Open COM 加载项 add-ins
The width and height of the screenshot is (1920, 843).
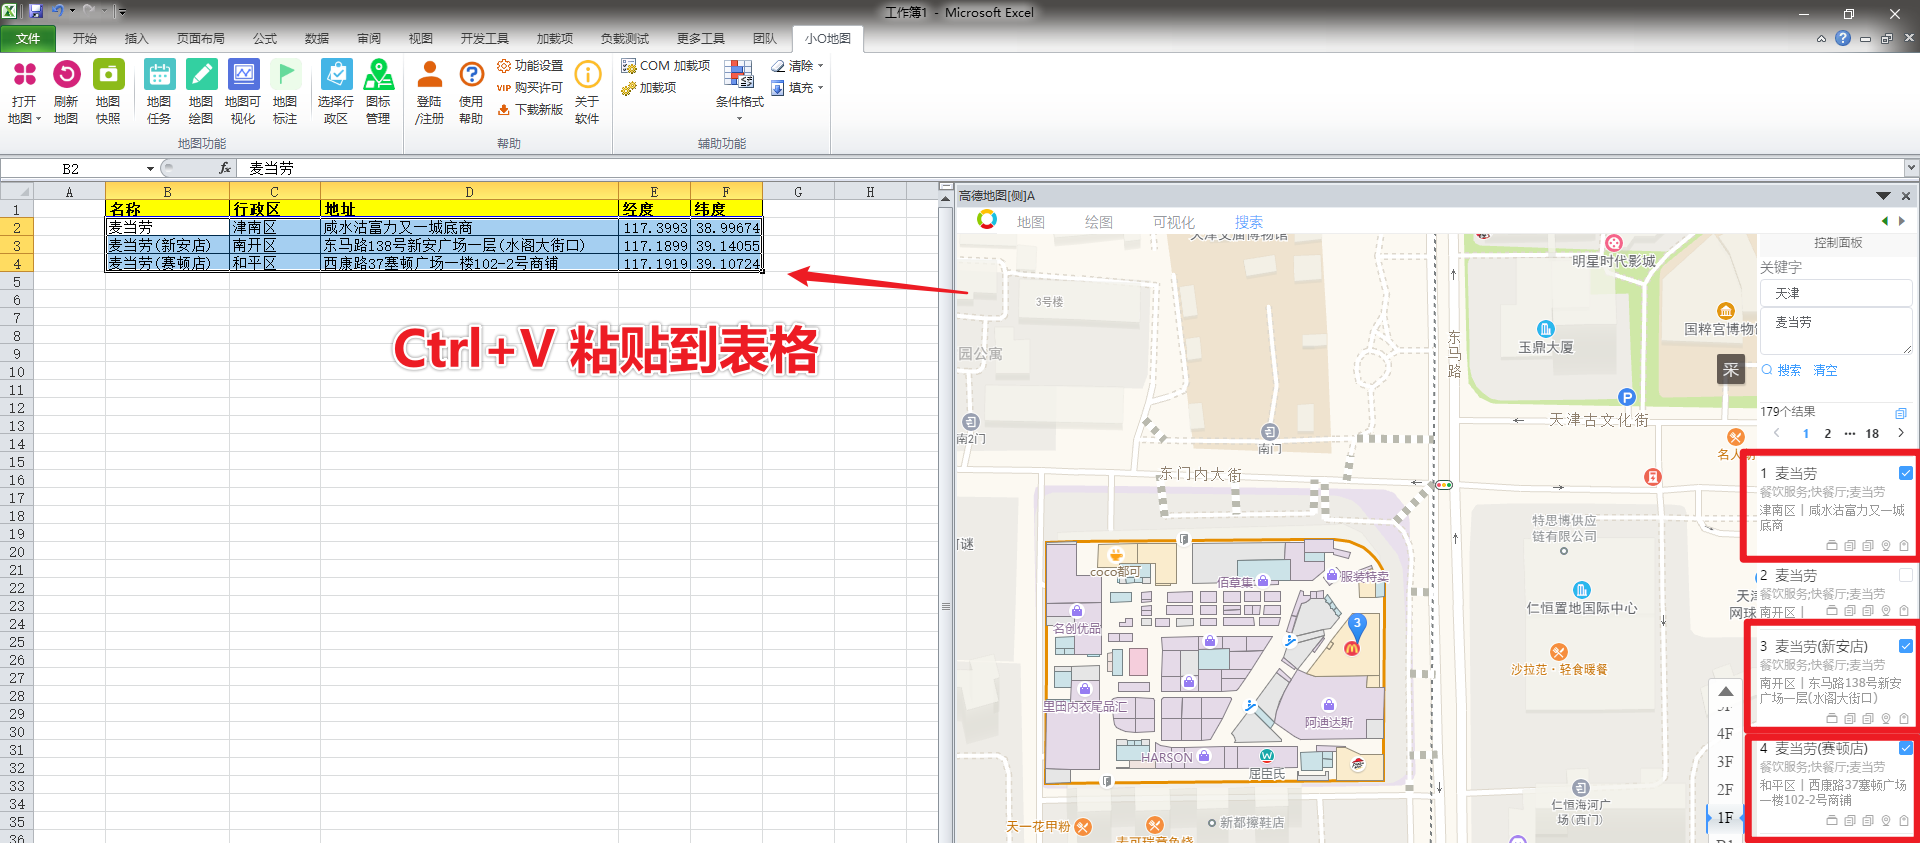click(x=665, y=66)
